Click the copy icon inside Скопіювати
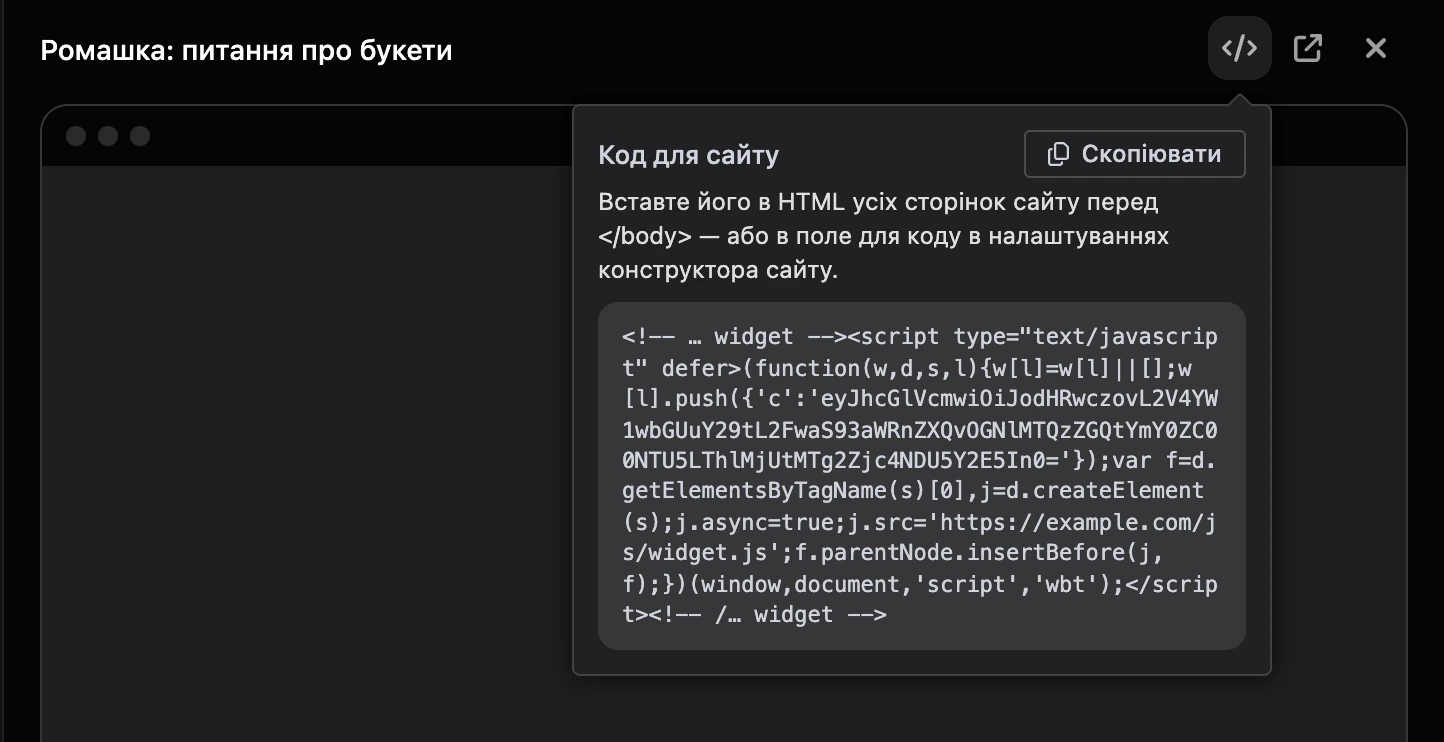Viewport: 1444px width, 742px height. (x=1058, y=154)
